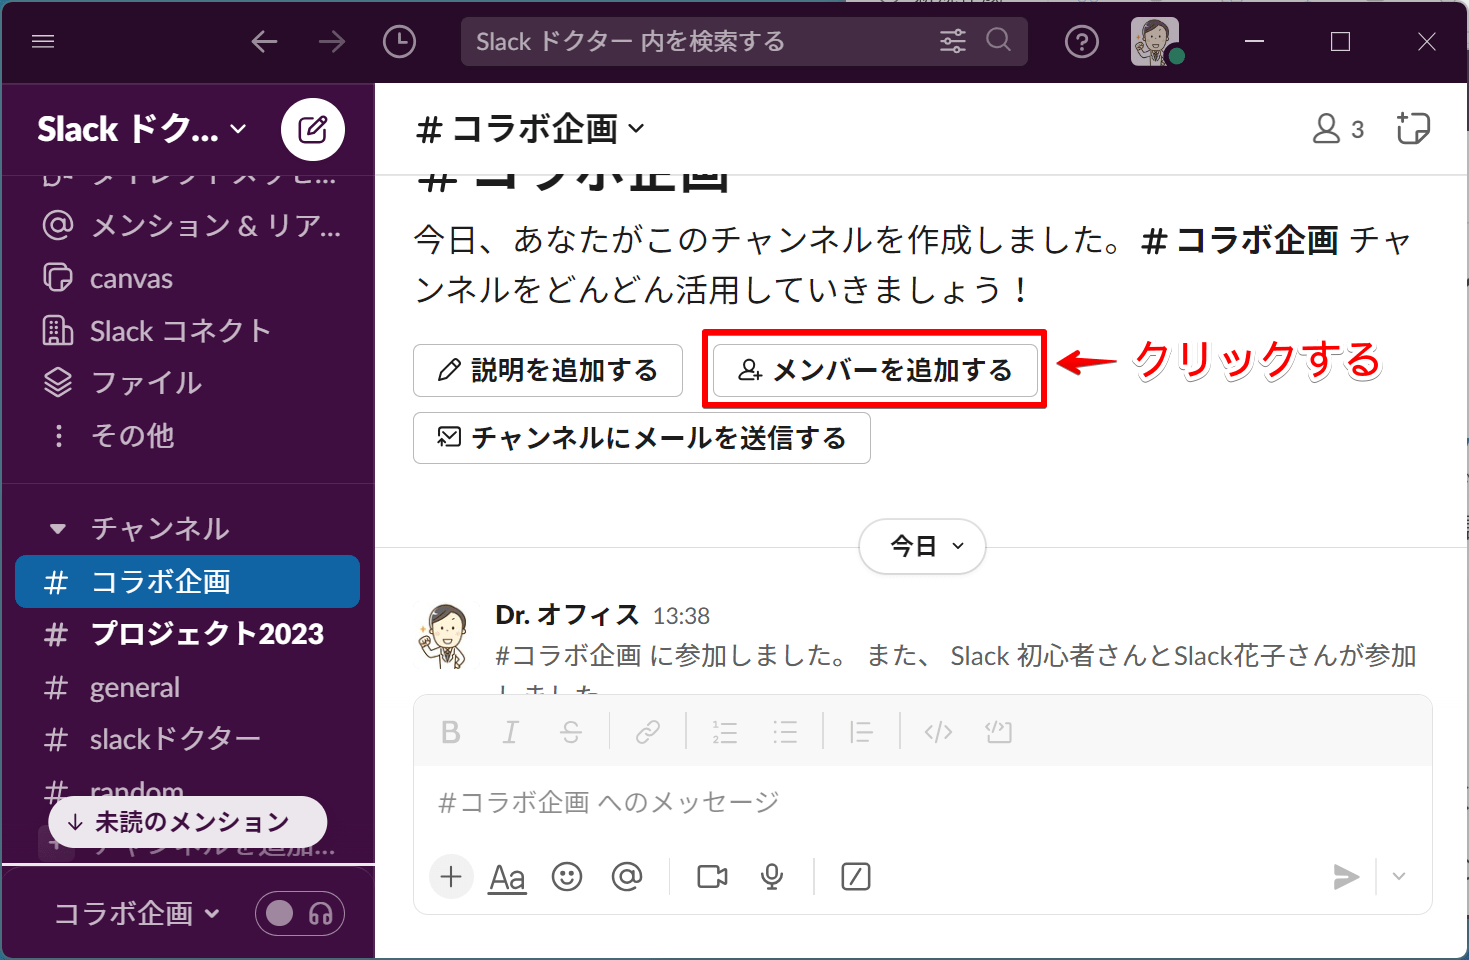Open search filters next to the search bar
This screenshot has width=1469, height=960.
[x=950, y=41]
